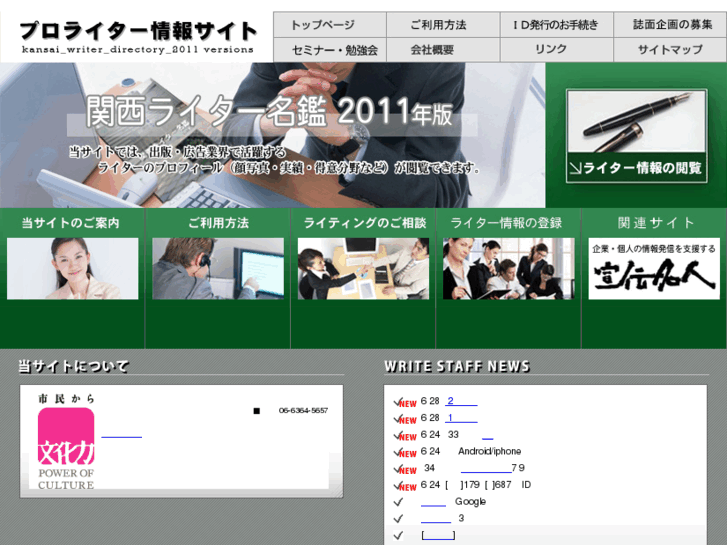Open ライター情報の登録 panel heading

(x=506, y=223)
